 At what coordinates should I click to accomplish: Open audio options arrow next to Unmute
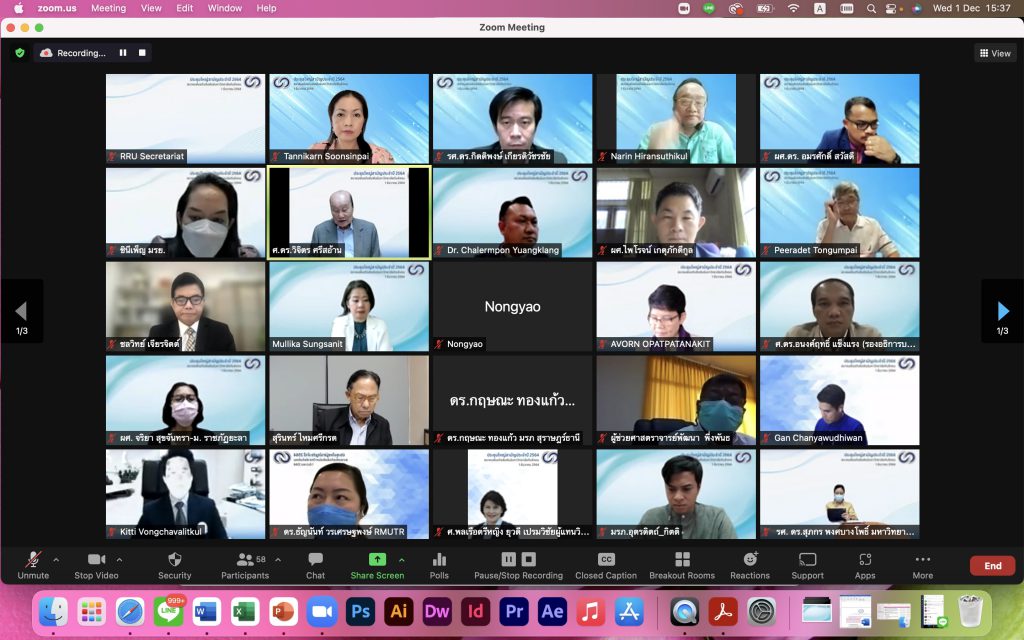coord(56,560)
